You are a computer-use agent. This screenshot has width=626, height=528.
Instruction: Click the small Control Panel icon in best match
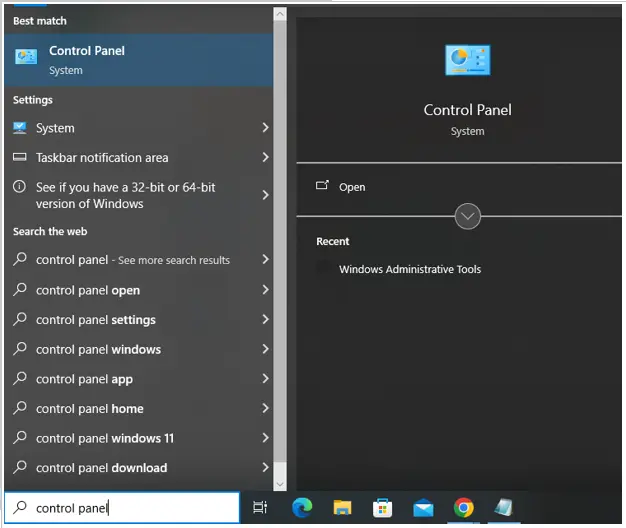26,57
